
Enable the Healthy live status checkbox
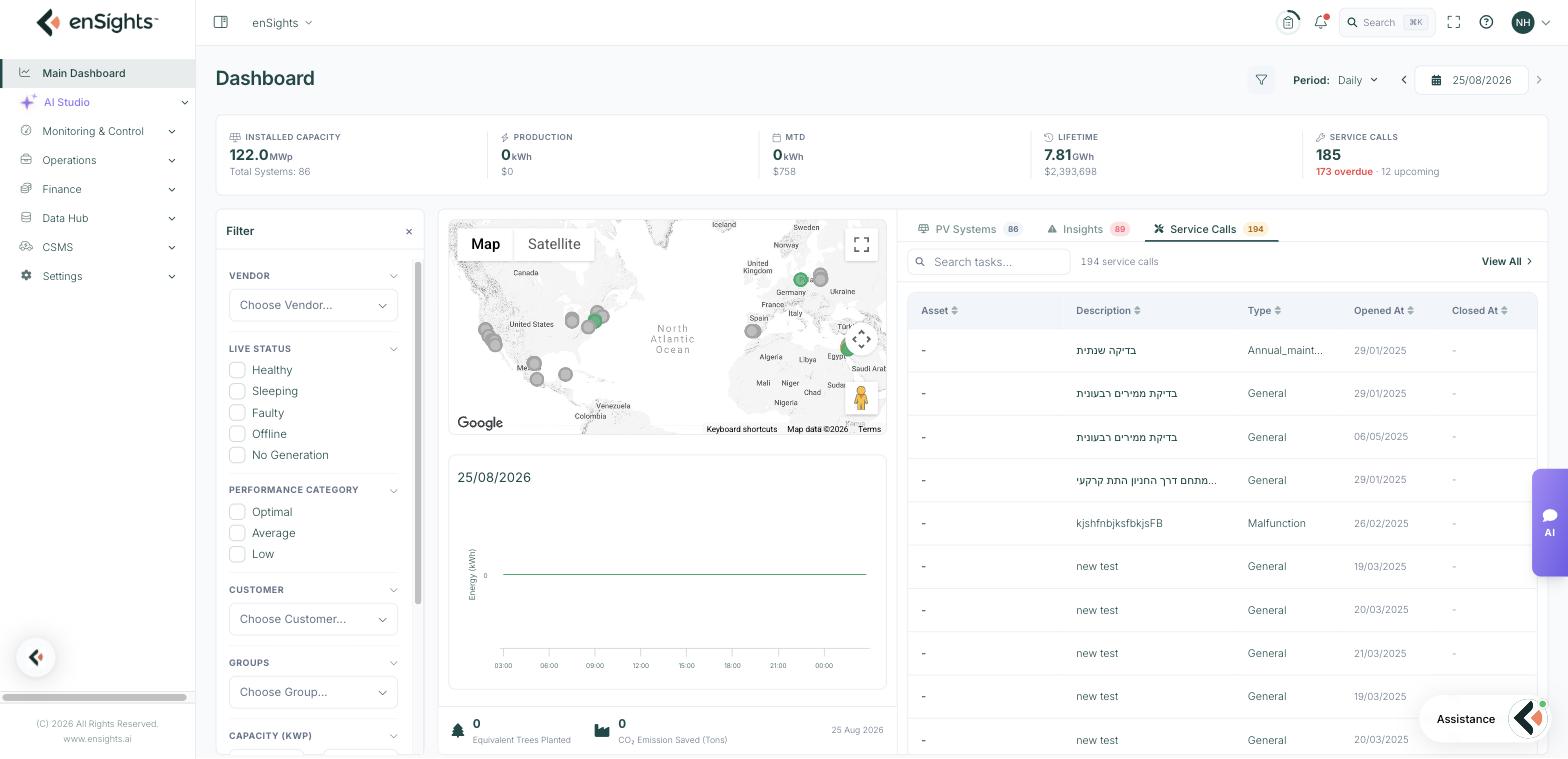(x=237, y=370)
